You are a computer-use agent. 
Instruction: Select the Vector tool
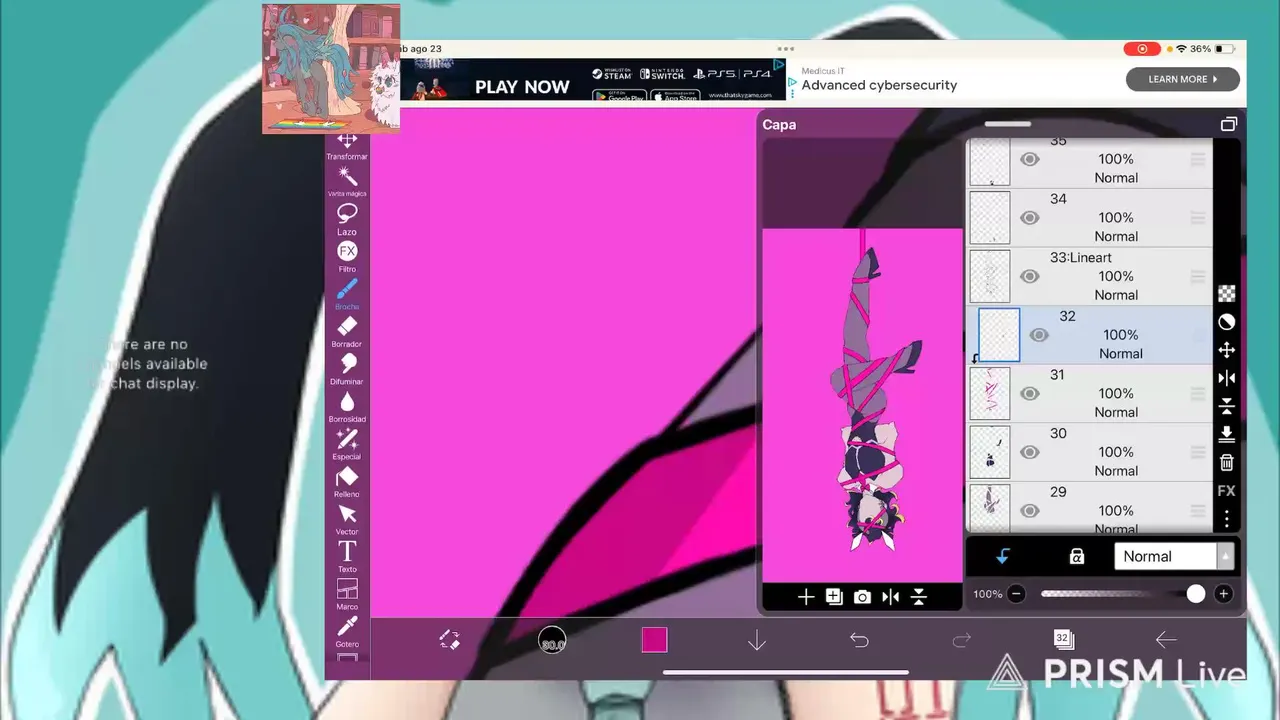(347, 519)
